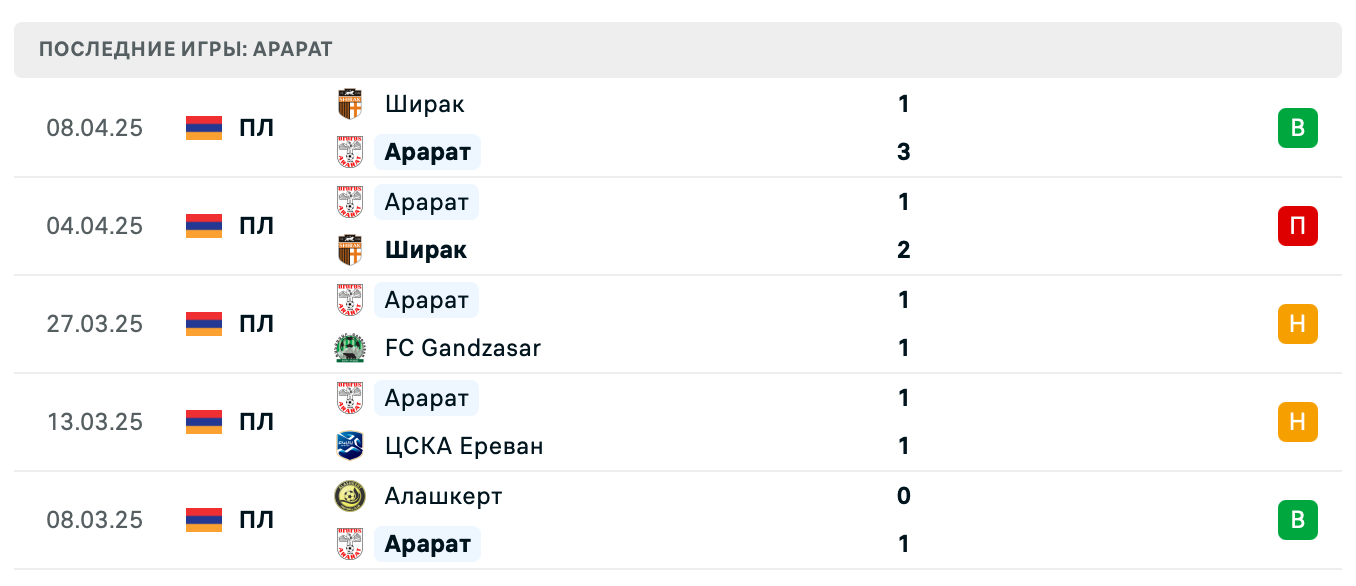The image size is (1356, 586).
Task: Select bold Ширак name in 04.04.25 match
Action: click(425, 250)
